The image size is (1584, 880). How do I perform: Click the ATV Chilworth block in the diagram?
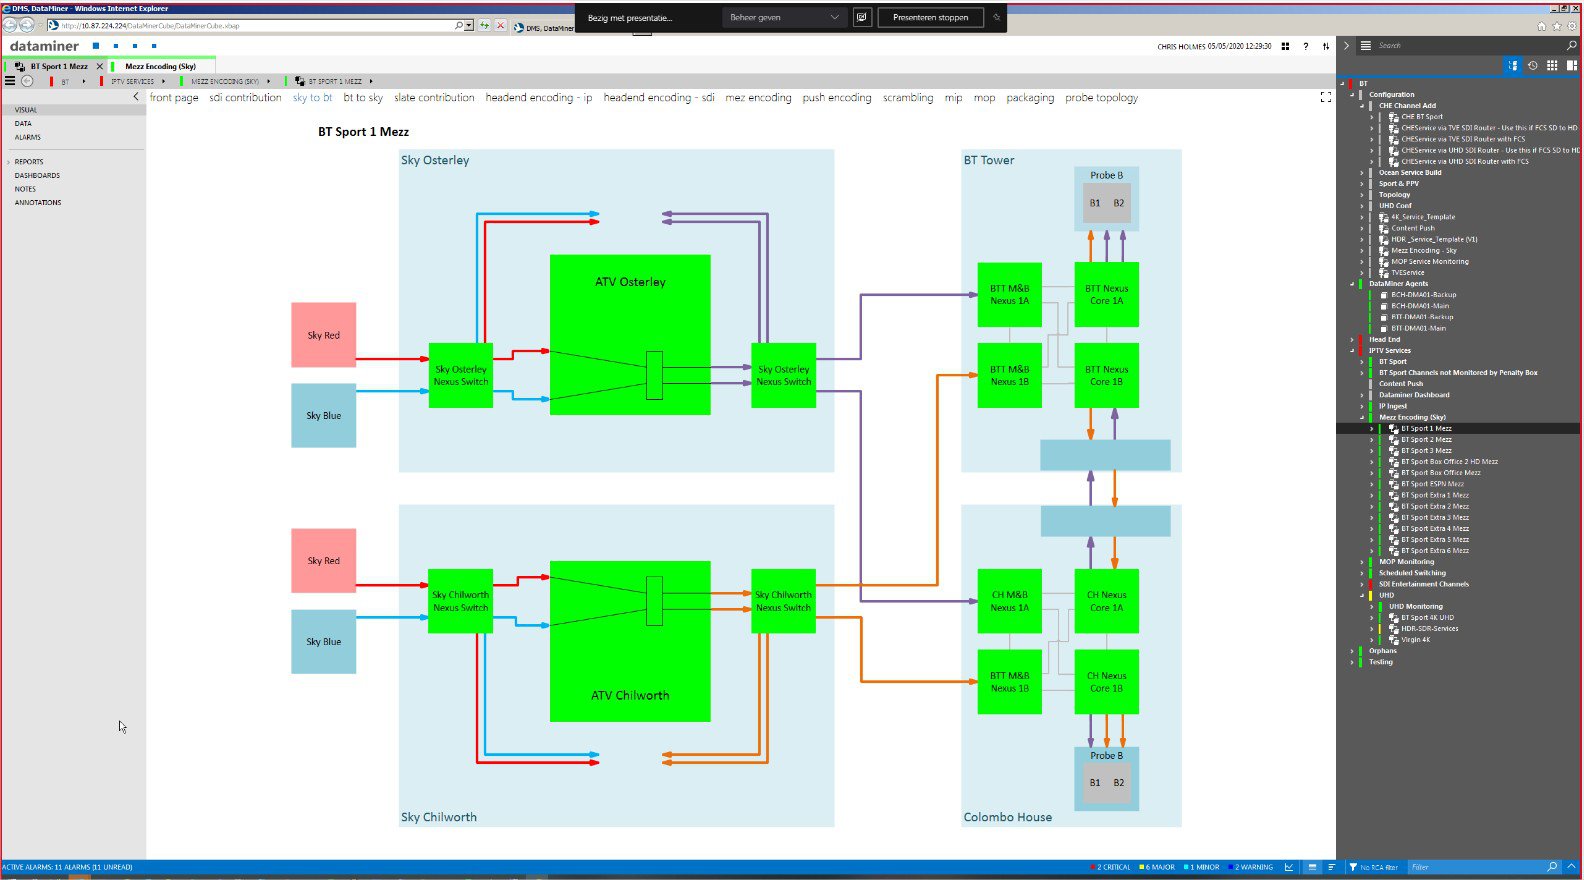[x=630, y=641]
